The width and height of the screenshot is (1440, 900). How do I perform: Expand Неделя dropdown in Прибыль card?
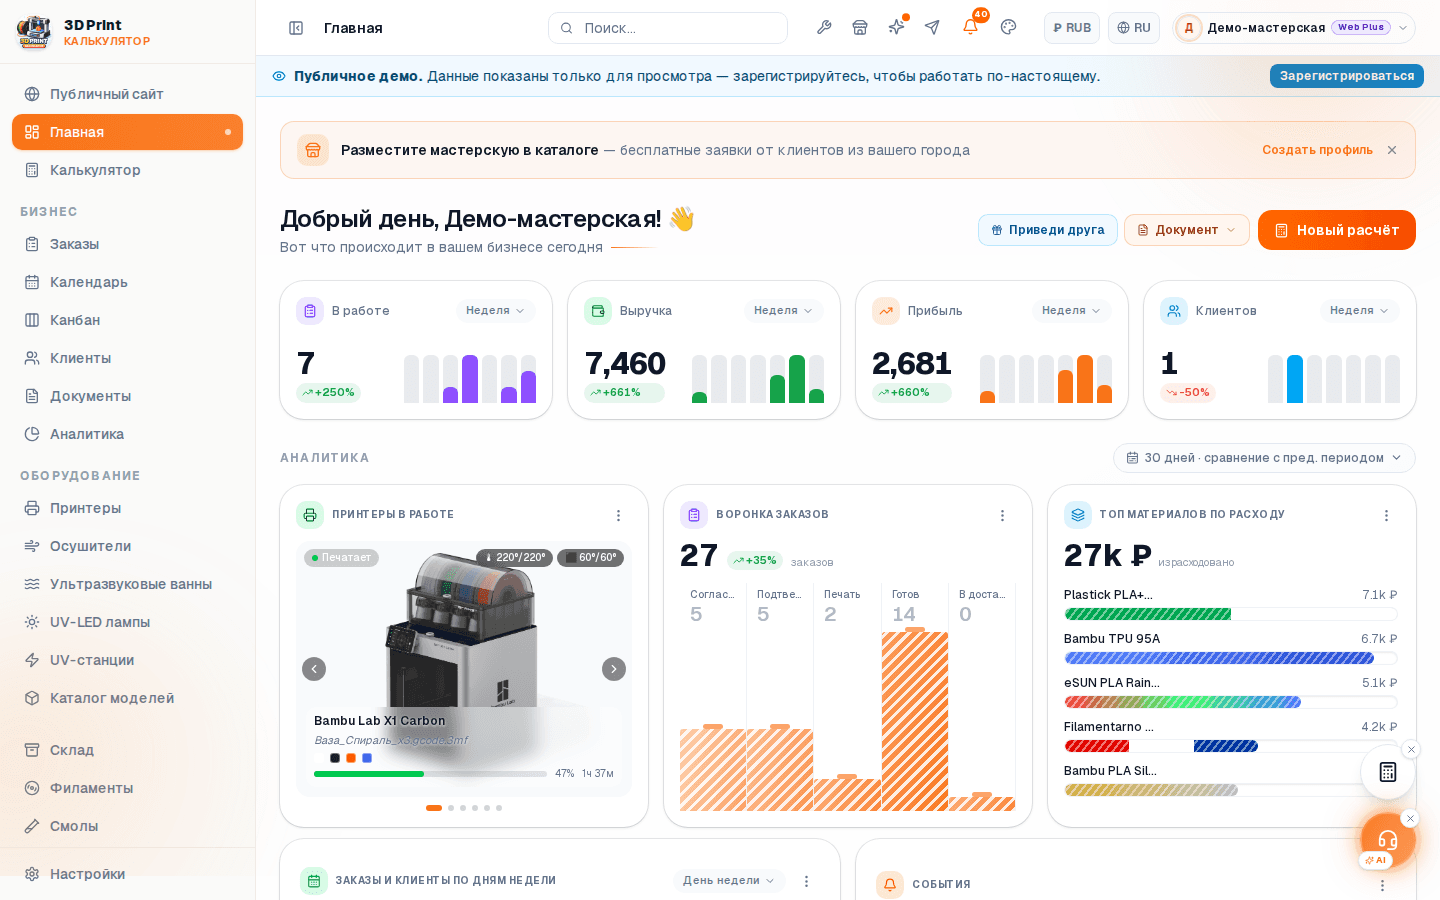[x=1072, y=311]
